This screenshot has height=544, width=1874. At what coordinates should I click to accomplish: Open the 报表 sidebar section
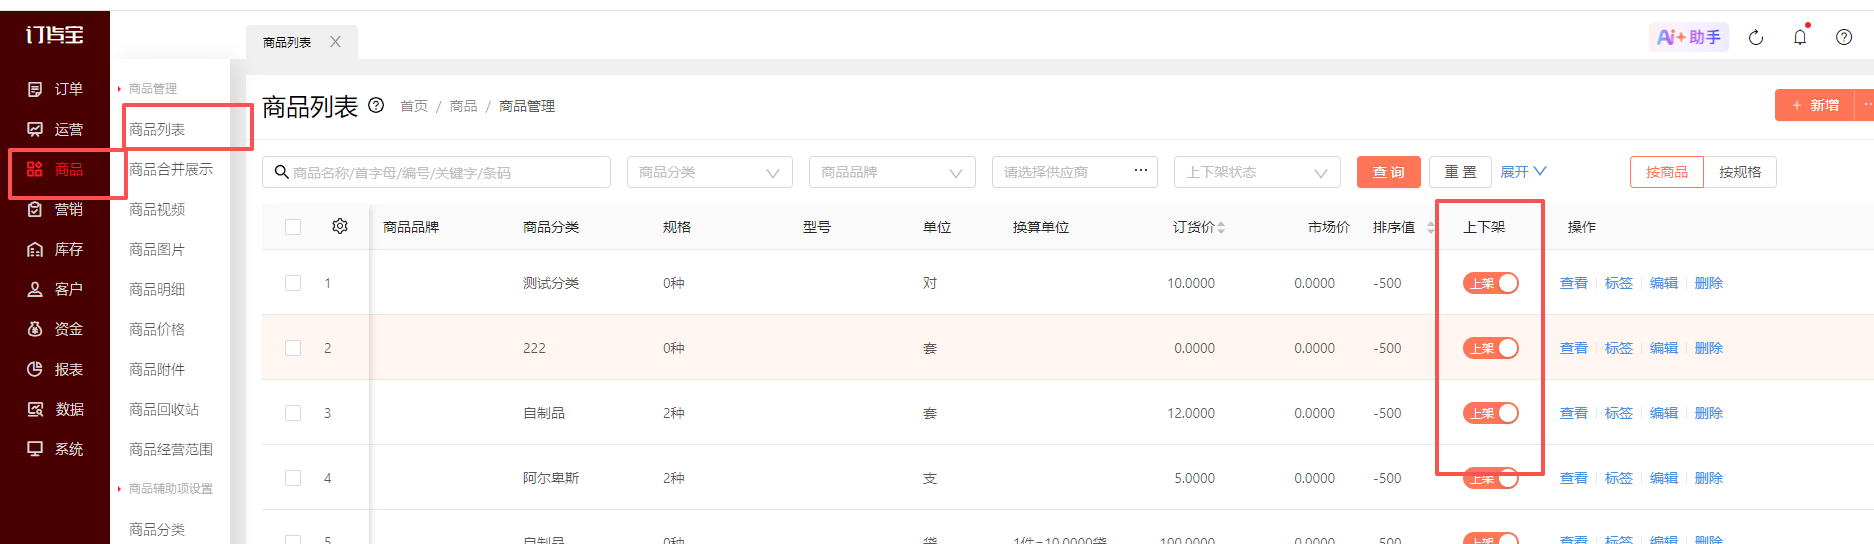55,369
